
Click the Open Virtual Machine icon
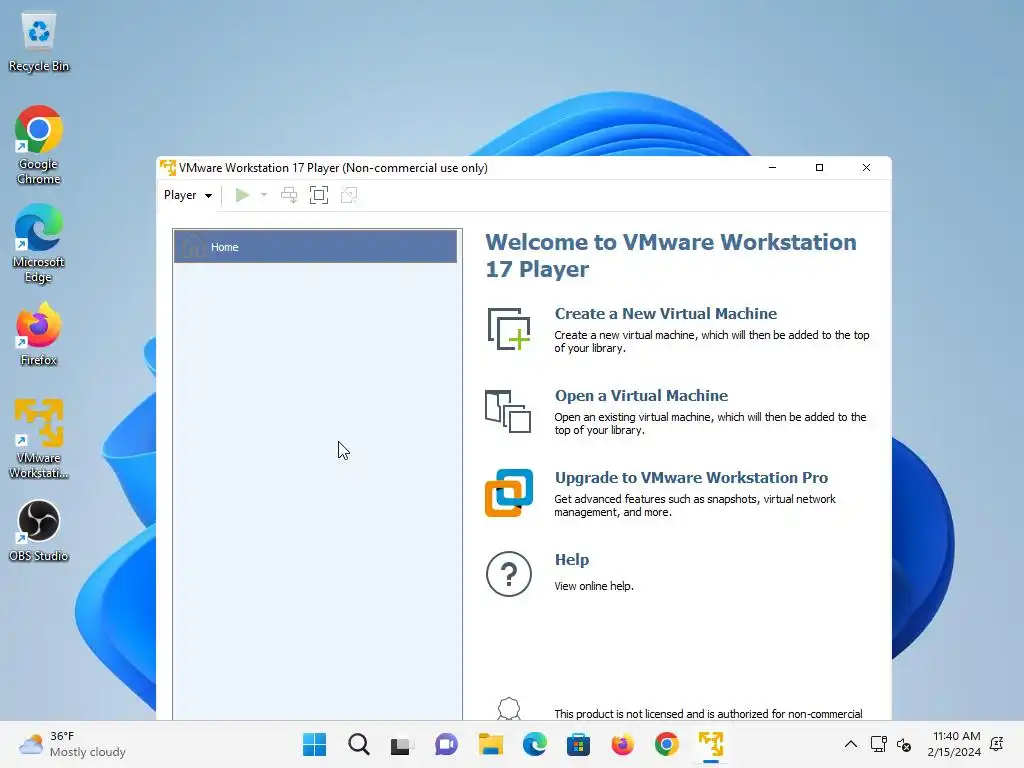tap(508, 411)
